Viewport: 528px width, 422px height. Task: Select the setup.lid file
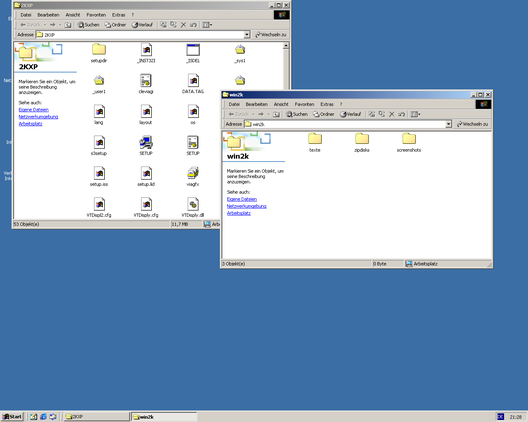tap(146, 173)
